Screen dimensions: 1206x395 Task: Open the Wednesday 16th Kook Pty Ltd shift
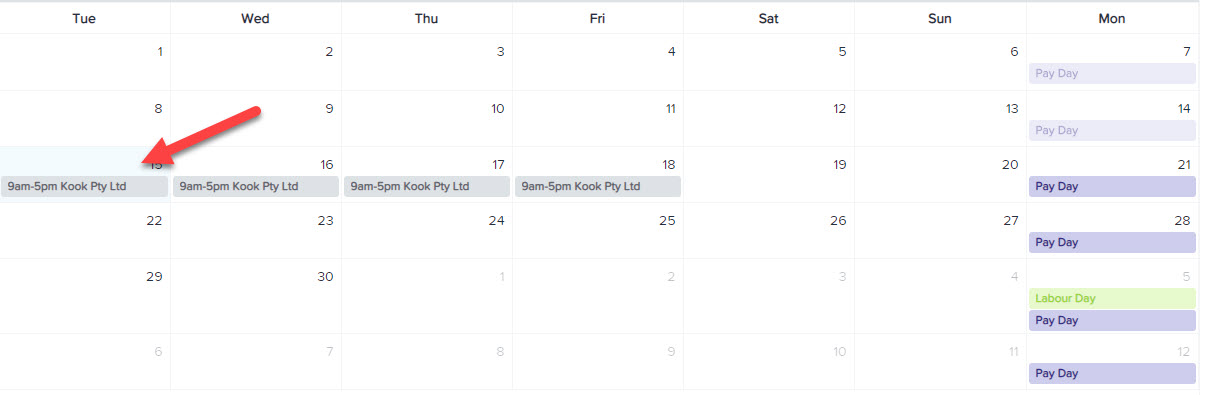pyautogui.click(x=255, y=186)
